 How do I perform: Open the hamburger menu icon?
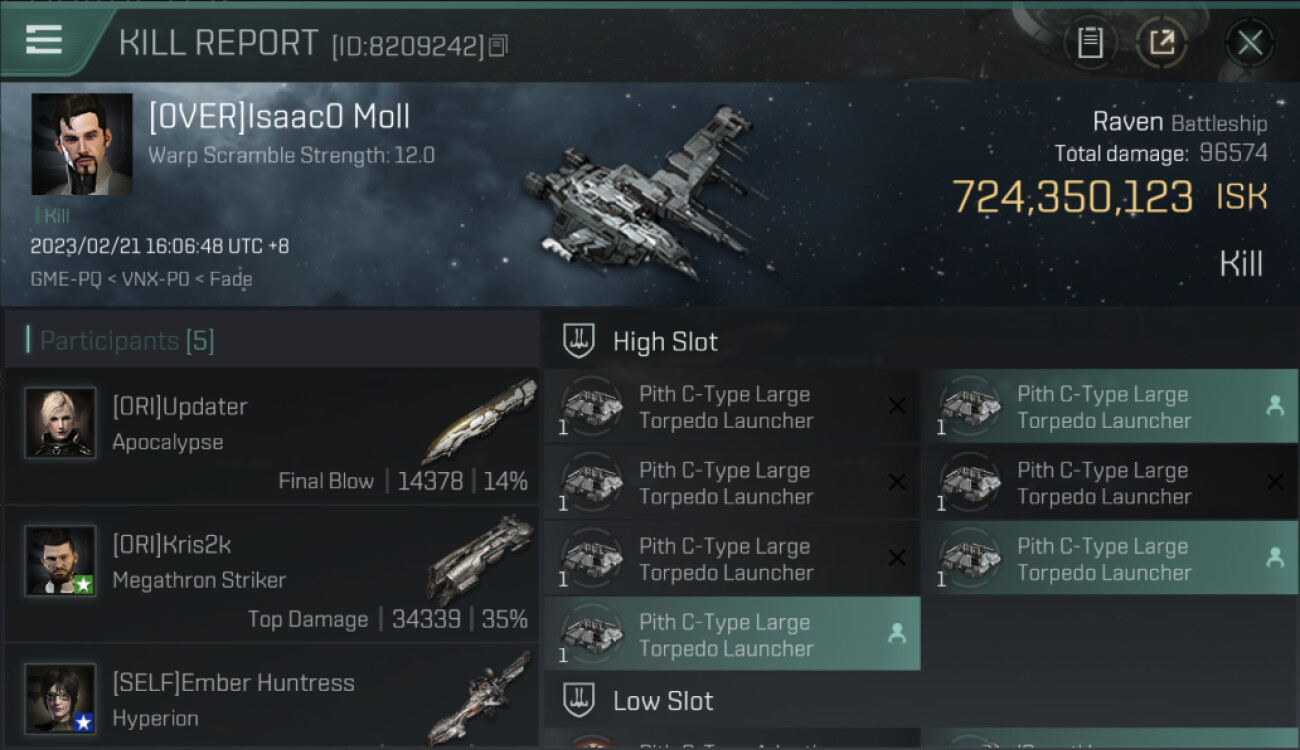pyautogui.click(x=44, y=40)
